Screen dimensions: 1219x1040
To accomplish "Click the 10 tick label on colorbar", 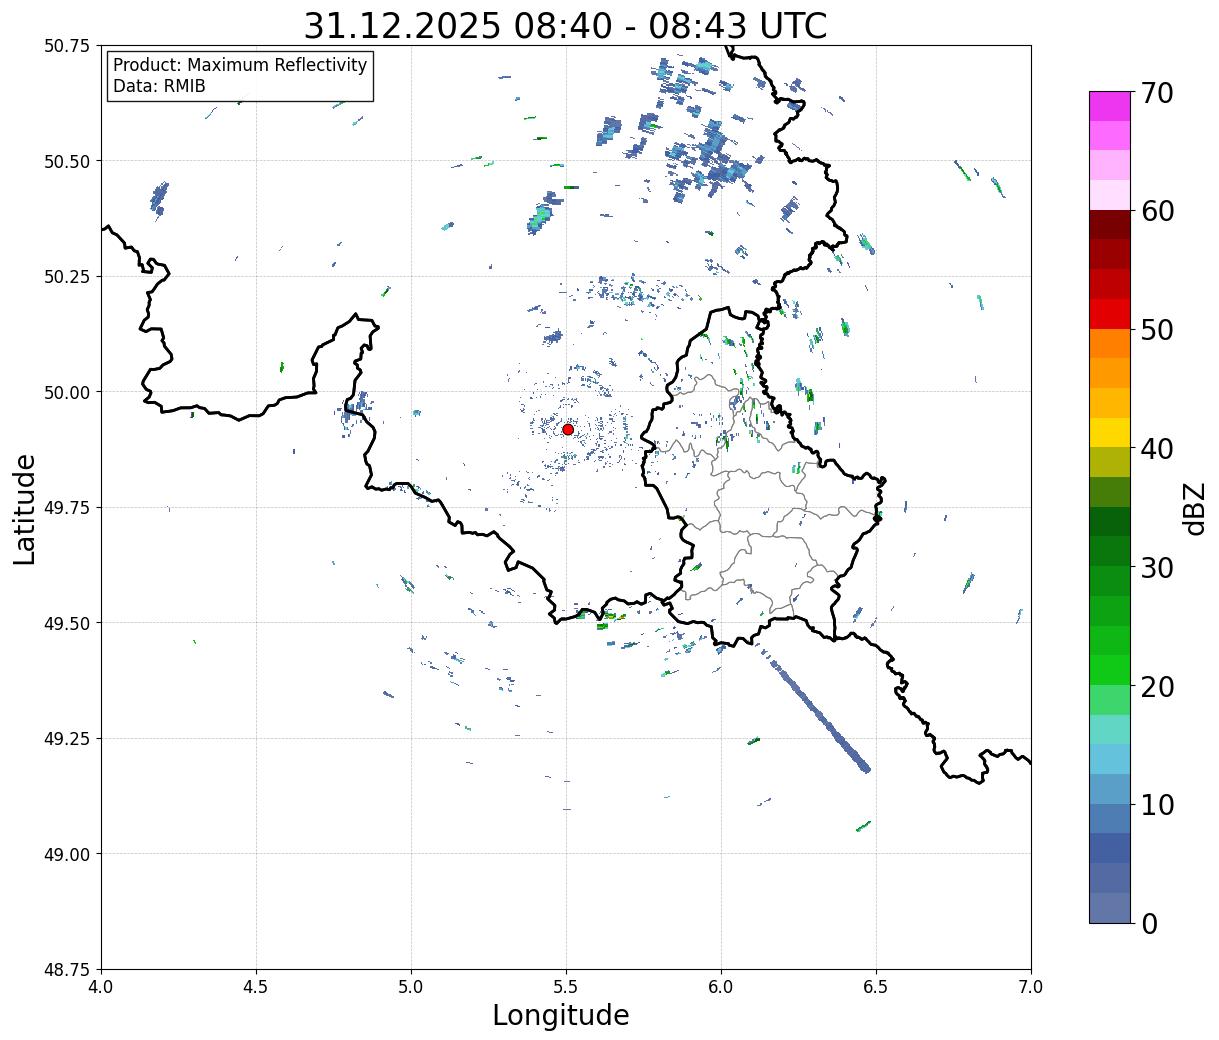I will pos(1157,805).
